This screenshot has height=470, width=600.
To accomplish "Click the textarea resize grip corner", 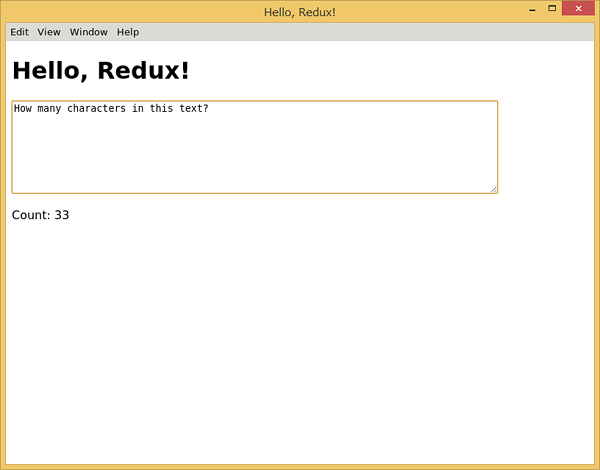I will [494, 189].
